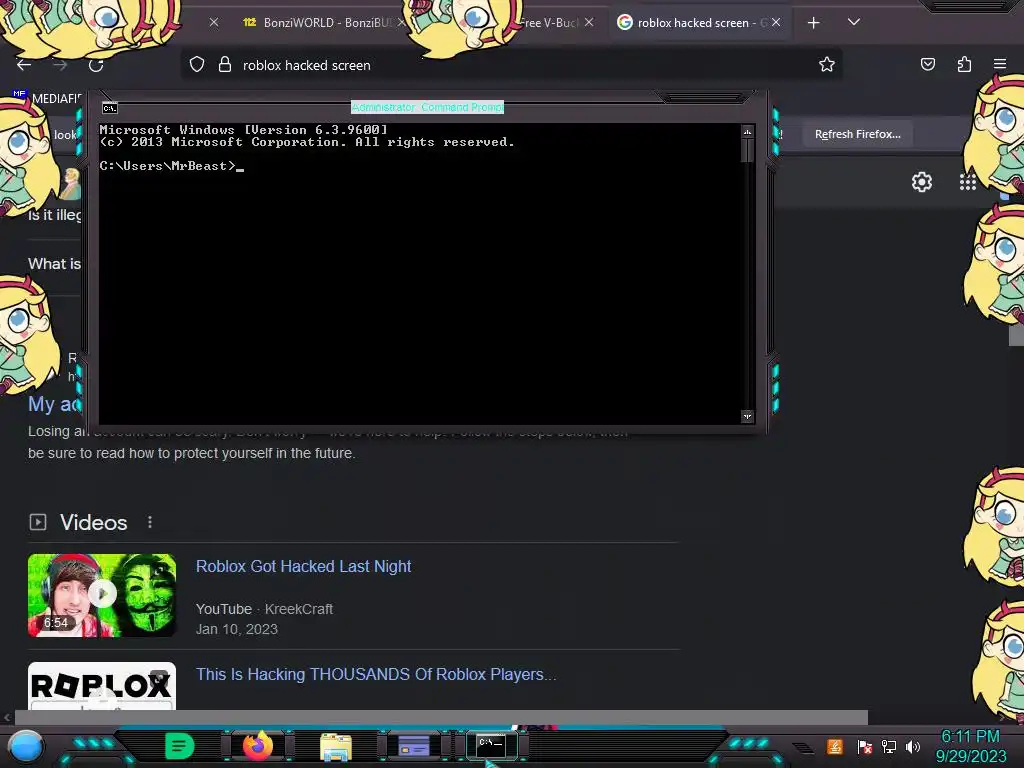This screenshot has height=768, width=1024.
Task: Click the Java tray icon
Action: [835, 746]
